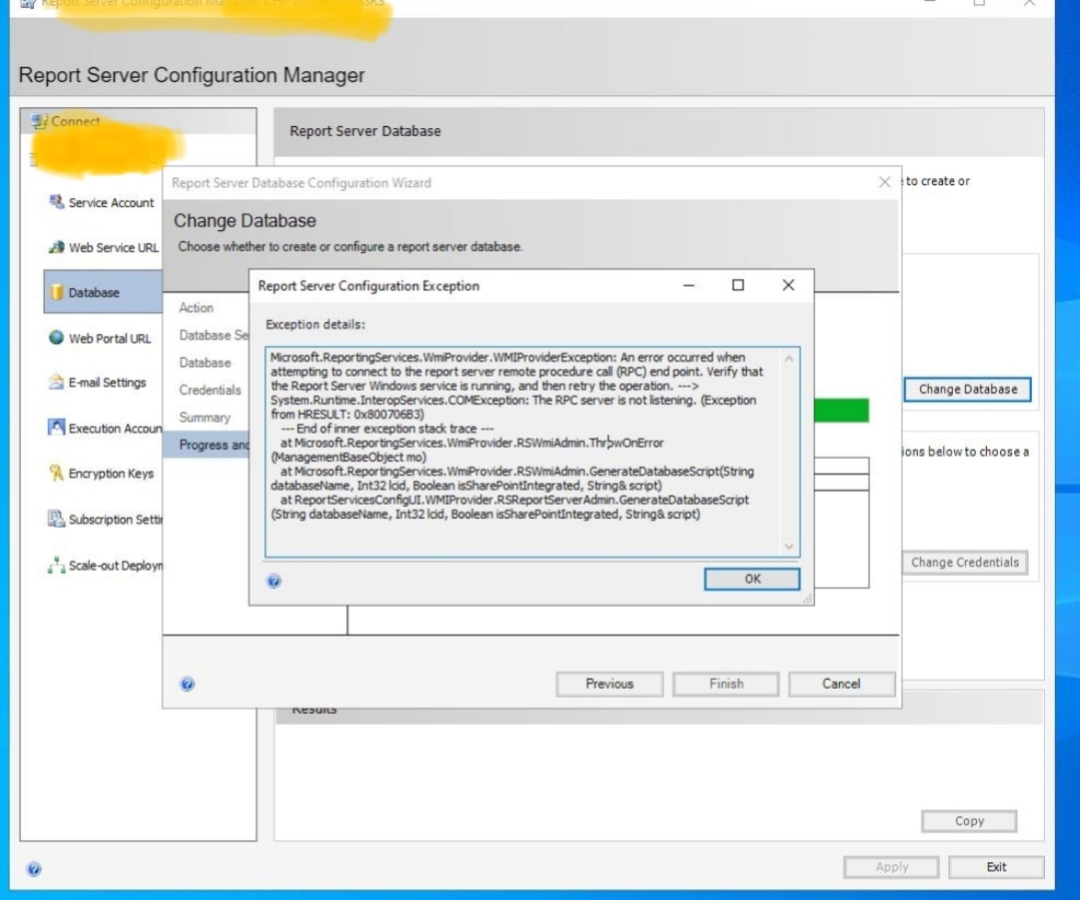The width and height of the screenshot is (1080, 900).
Task: Close the Database Configuration Wizard
Action: pos(885,182)
